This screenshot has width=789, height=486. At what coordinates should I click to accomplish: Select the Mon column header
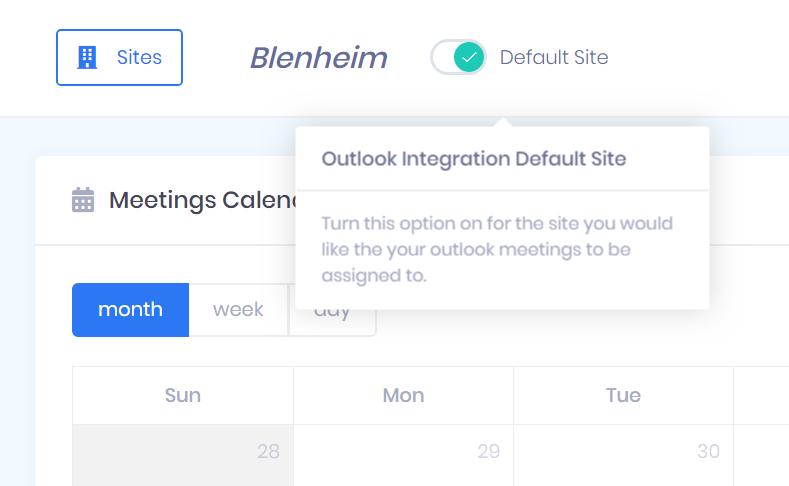[403, 395]
